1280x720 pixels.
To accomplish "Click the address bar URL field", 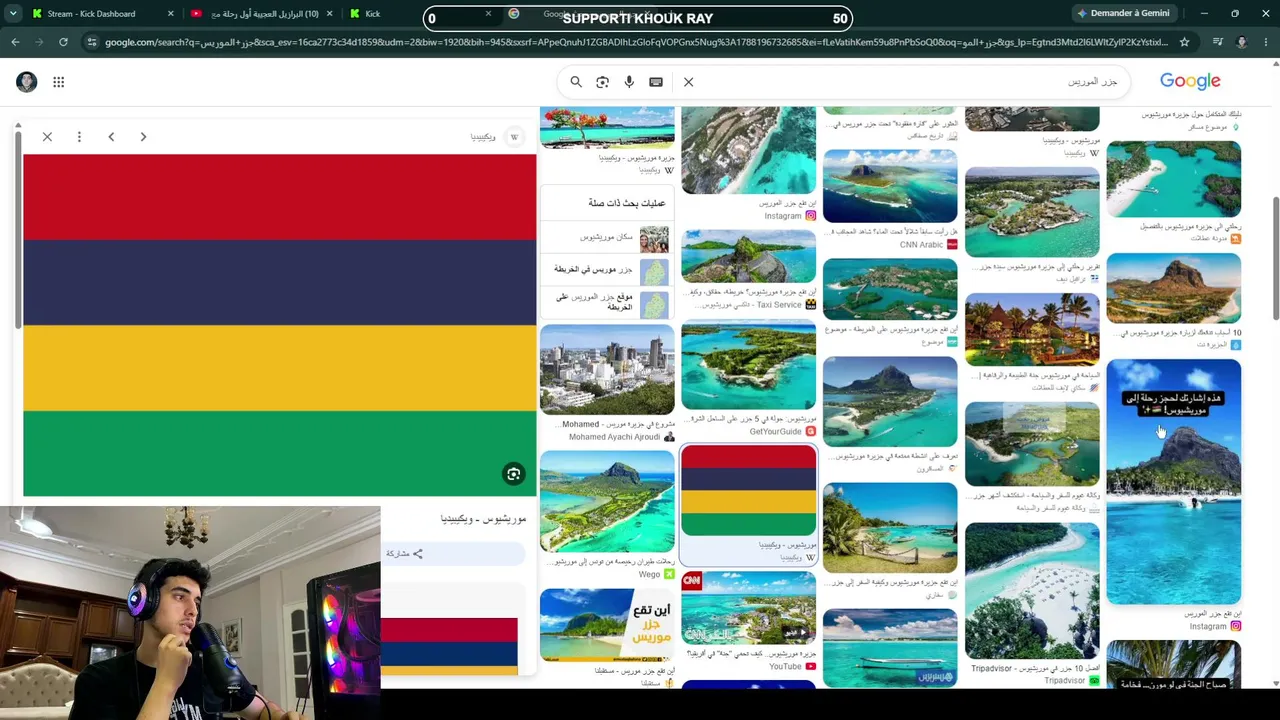I will [635, 42].
